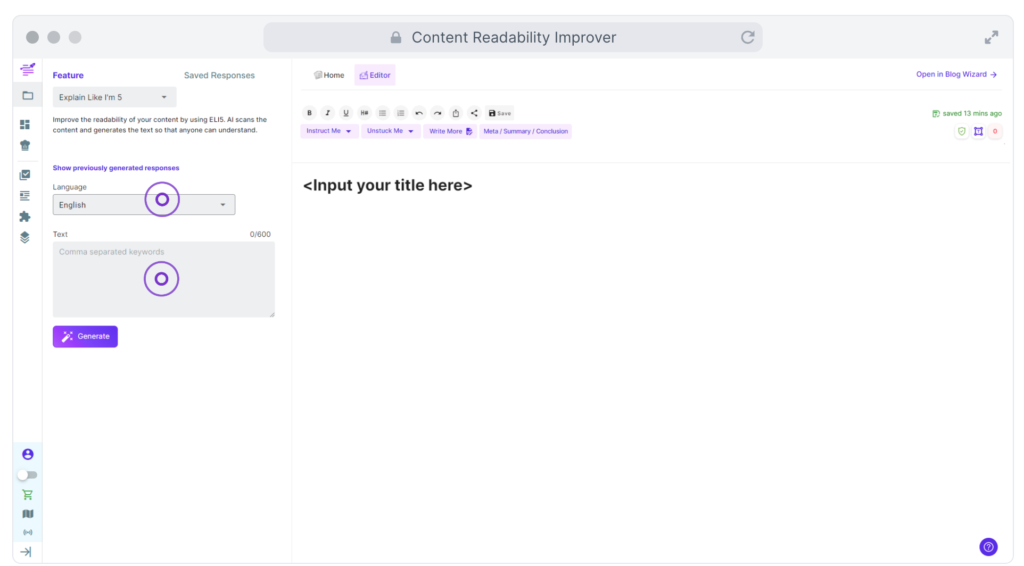
Task: Open the Explain Like I'm 5 feature dropdown
Action: [x=114, y=97]
